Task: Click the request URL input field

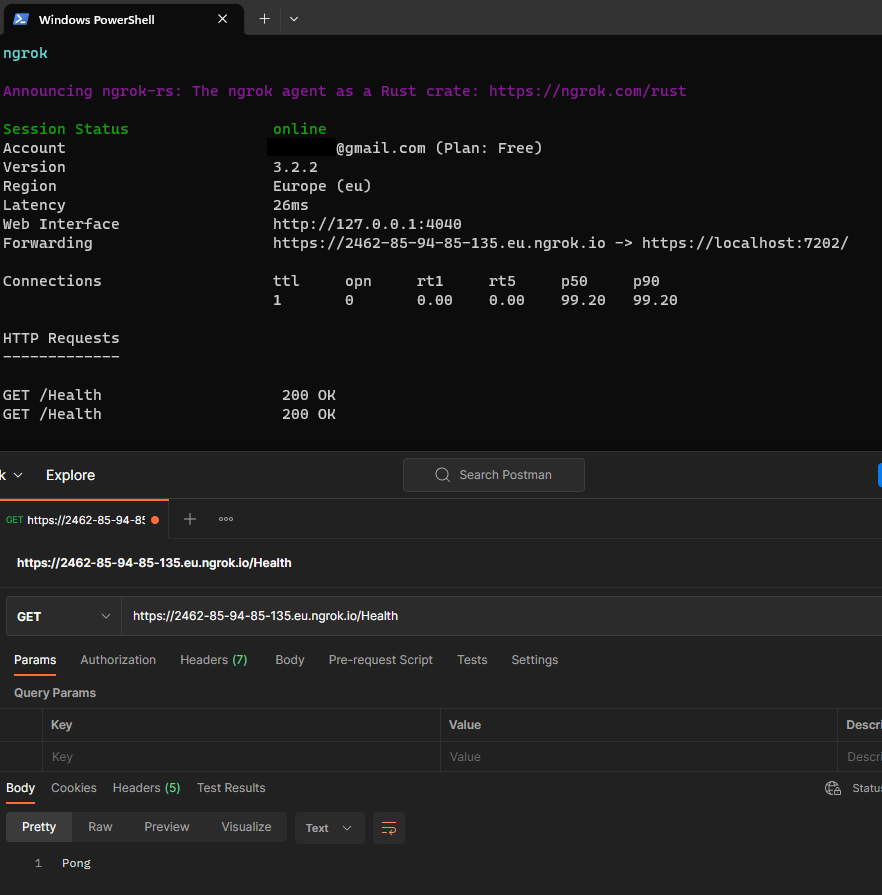Action: [x=501, y=616]
